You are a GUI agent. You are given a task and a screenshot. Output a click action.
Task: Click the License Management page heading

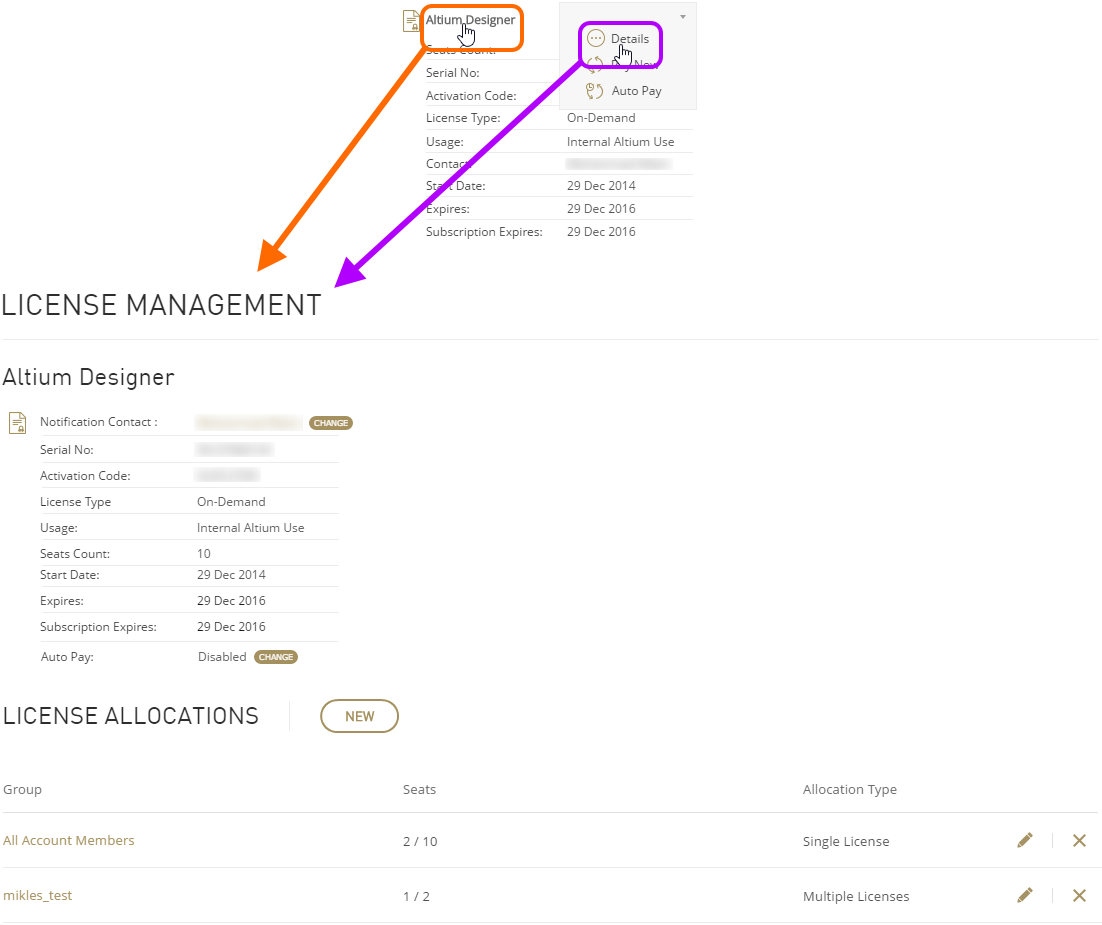(x=162, y=306)
